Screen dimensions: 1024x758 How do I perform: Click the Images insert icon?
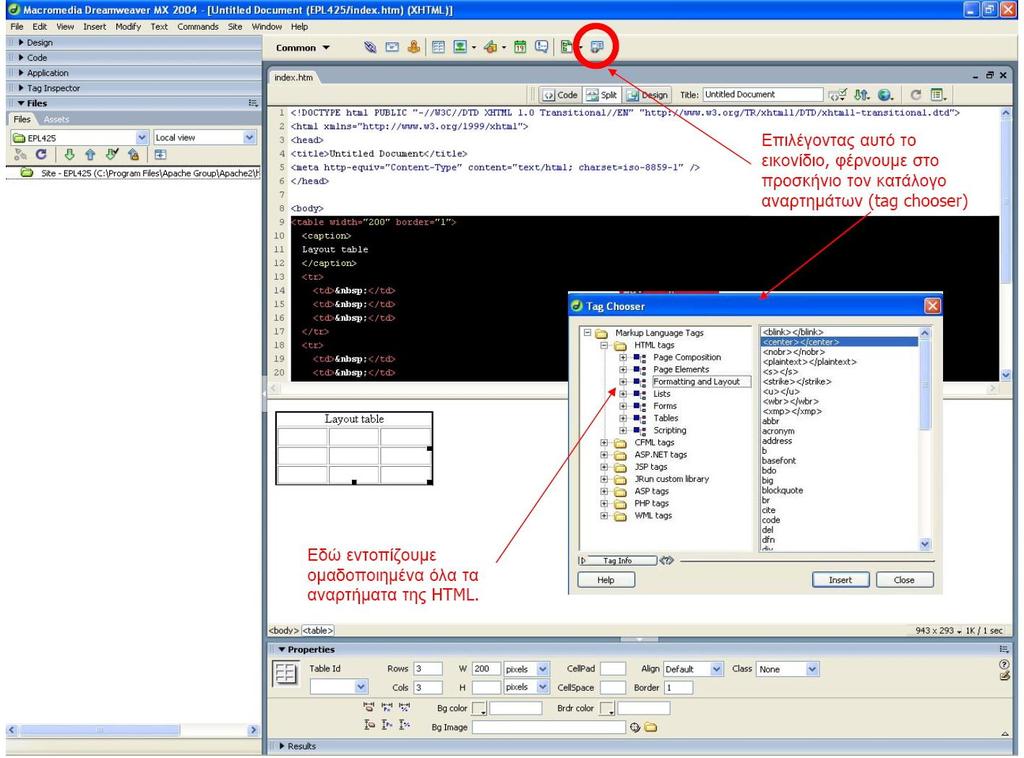pos(460,47)
